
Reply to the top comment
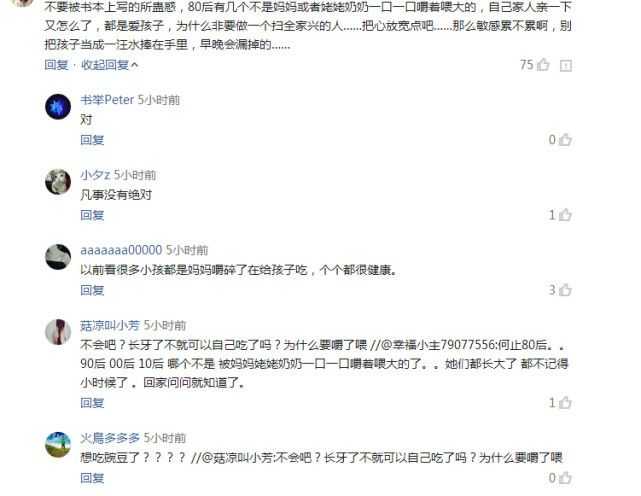[x=56, y=65]
